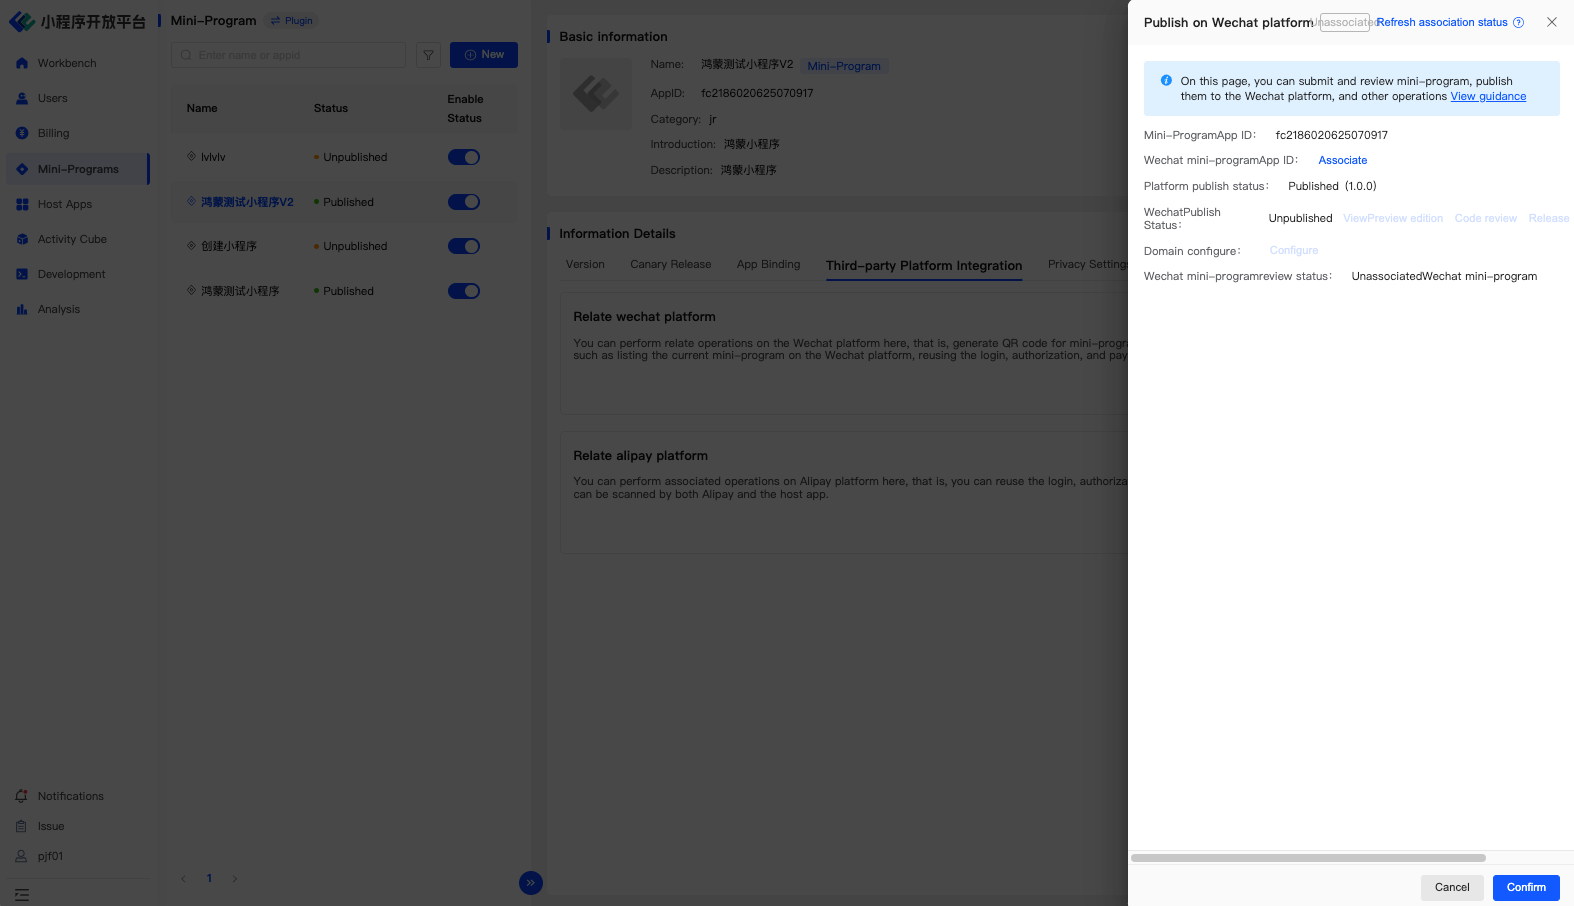Click the Associate link
Viewport: 1574px width, 906px height.
(x=1342, y=160)
